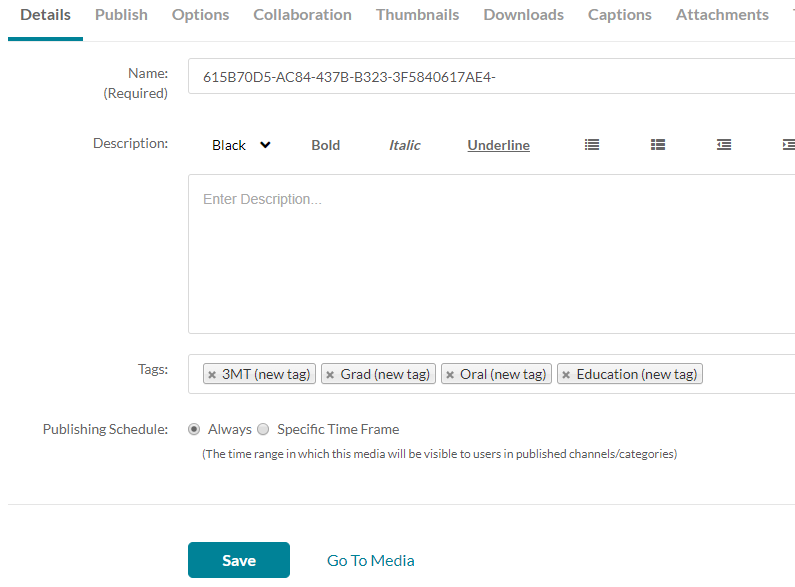Click the tags field after Education tag
Screen dimensions: 795x587
(x=748, y=375)
